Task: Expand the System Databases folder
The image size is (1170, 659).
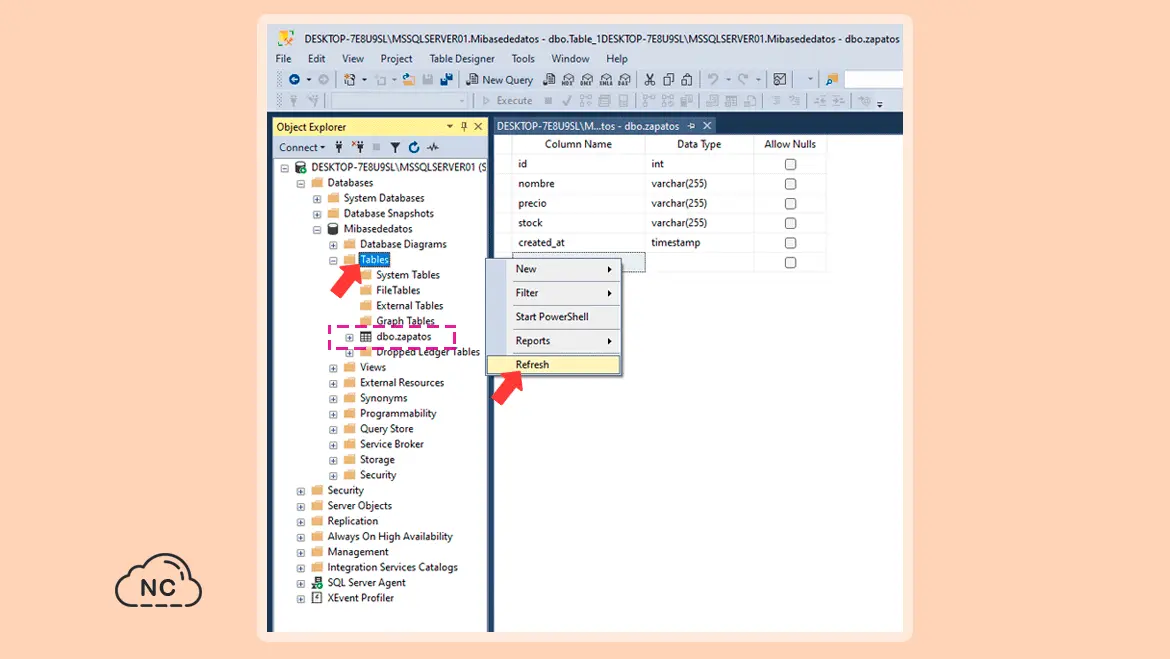Action: click(317, 199)
